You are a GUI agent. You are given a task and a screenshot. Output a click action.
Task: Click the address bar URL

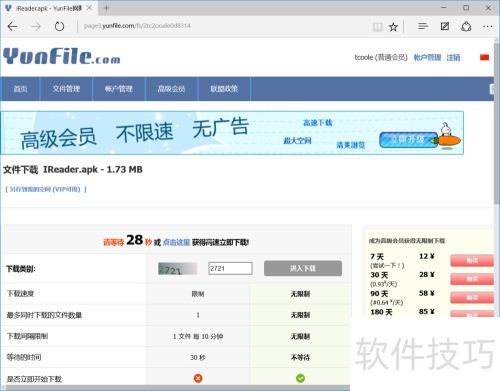tap(137, 26)
